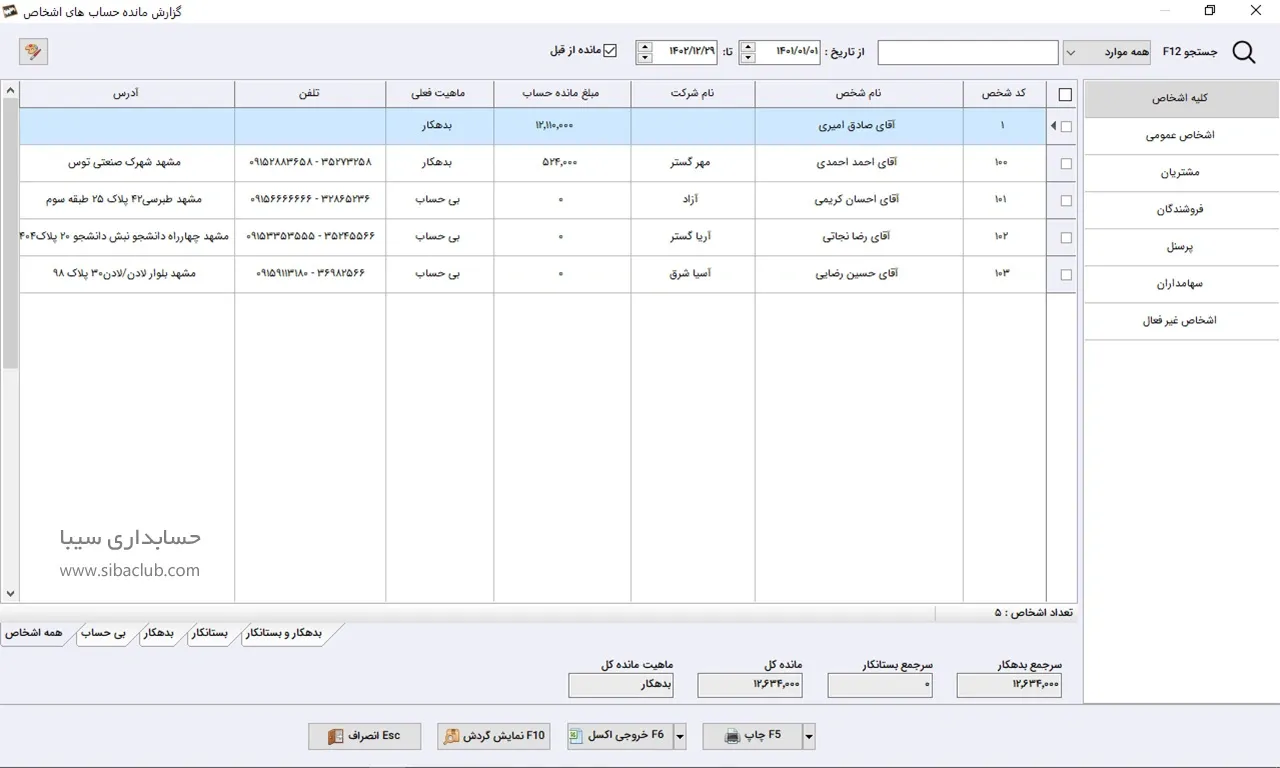Switch to the بستانکار tab
1280x768 pixels.
[x=208, y=633]
